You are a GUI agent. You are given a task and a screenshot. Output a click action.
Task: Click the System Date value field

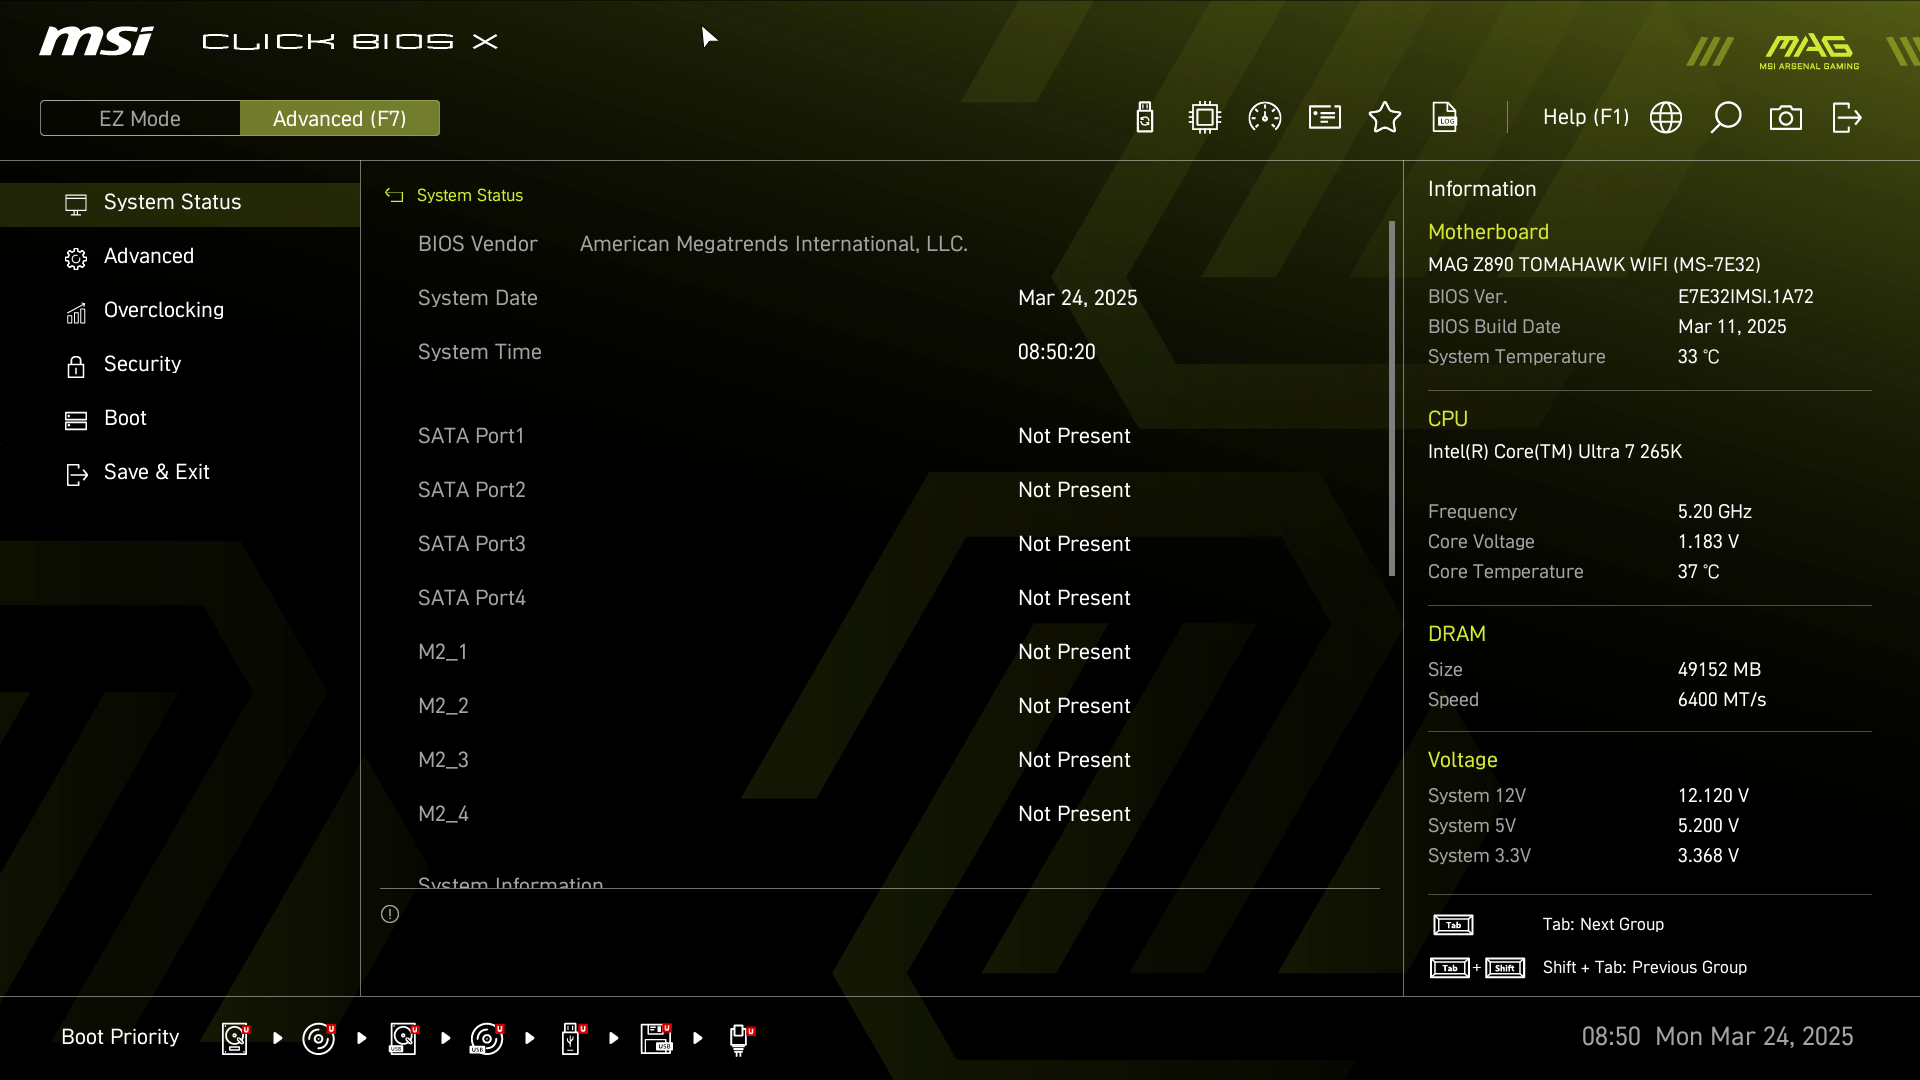click(x=1077, y=298)
